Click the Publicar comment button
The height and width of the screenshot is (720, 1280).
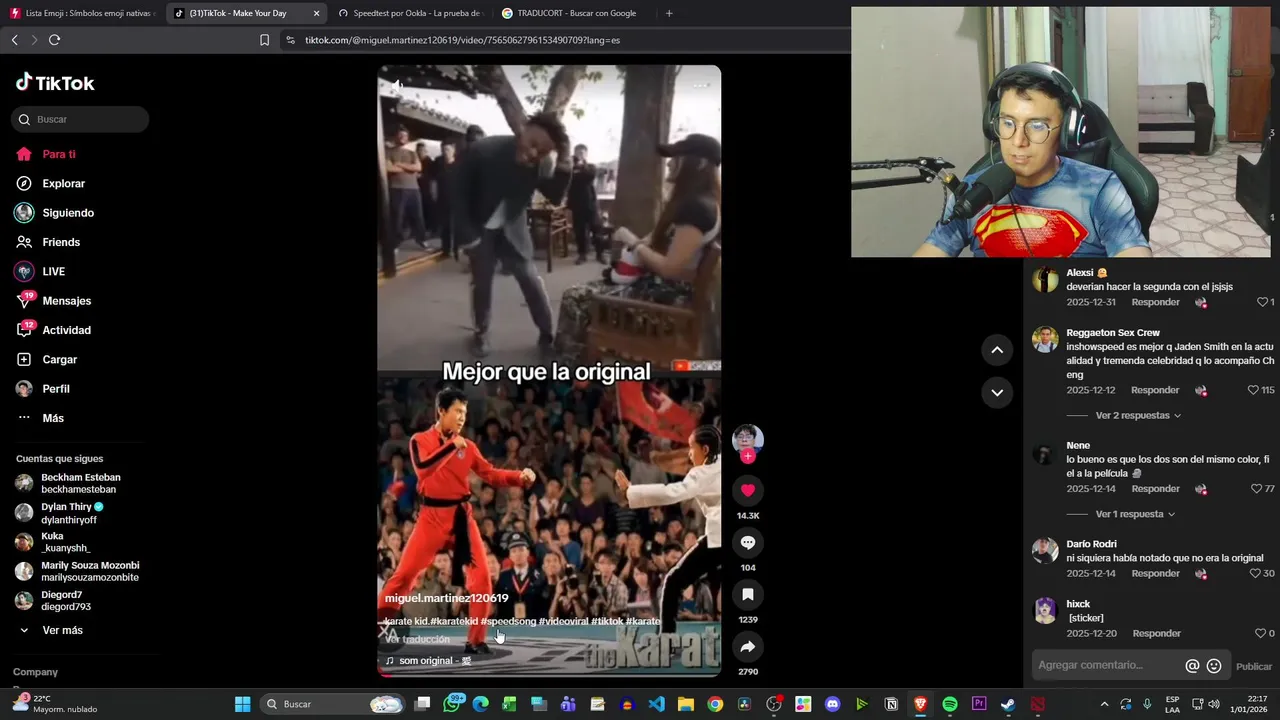coord(1254,667)
